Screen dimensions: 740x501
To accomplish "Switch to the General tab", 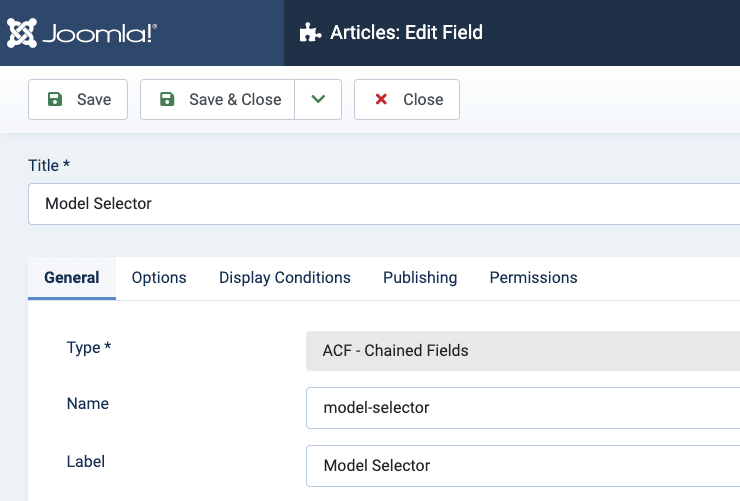I will (72, 277).
